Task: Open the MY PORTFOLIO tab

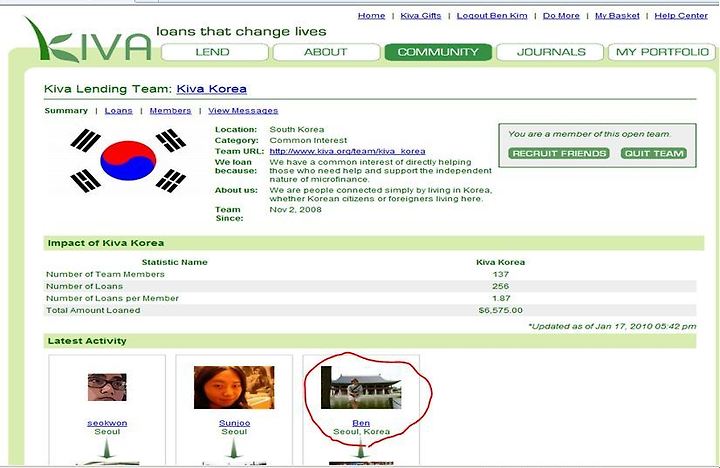Action: (x=662, y=52)
